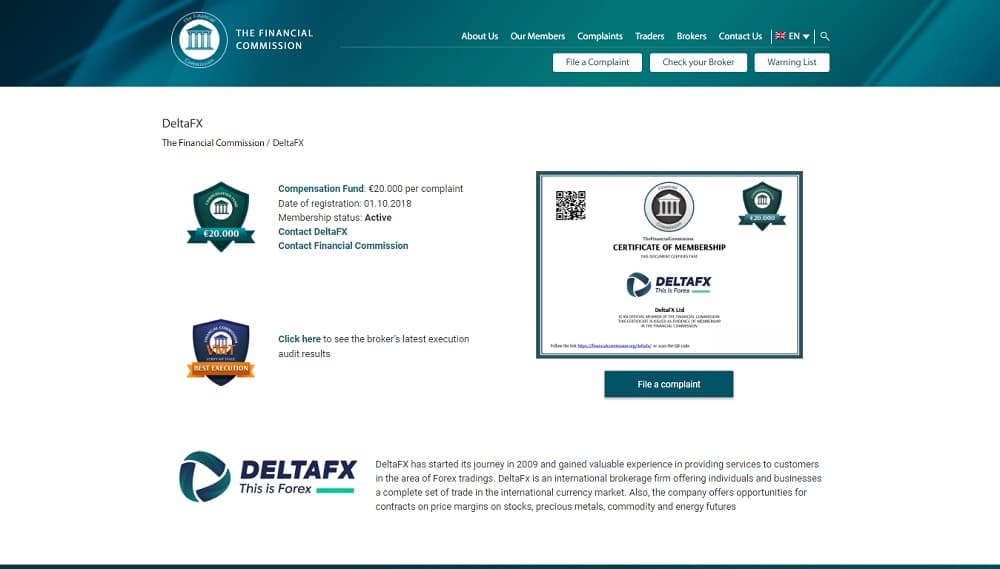The height and width of the screenshot is (569, 1000).
Task: Open the search magnifier icon
Action: tap(825, 36)
